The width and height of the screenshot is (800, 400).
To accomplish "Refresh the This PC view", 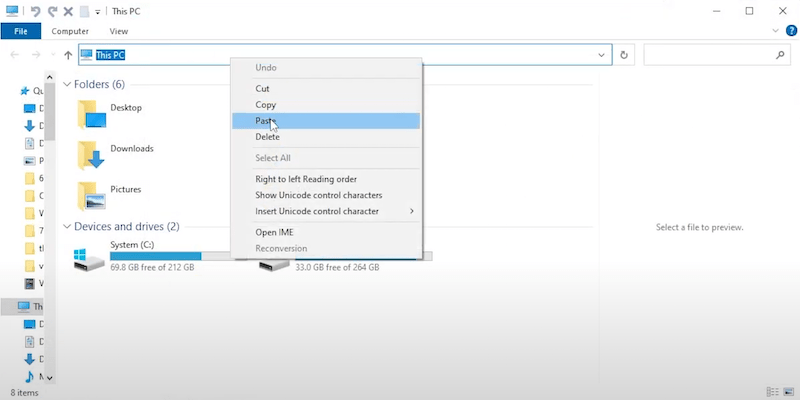I will click(623, 55).
